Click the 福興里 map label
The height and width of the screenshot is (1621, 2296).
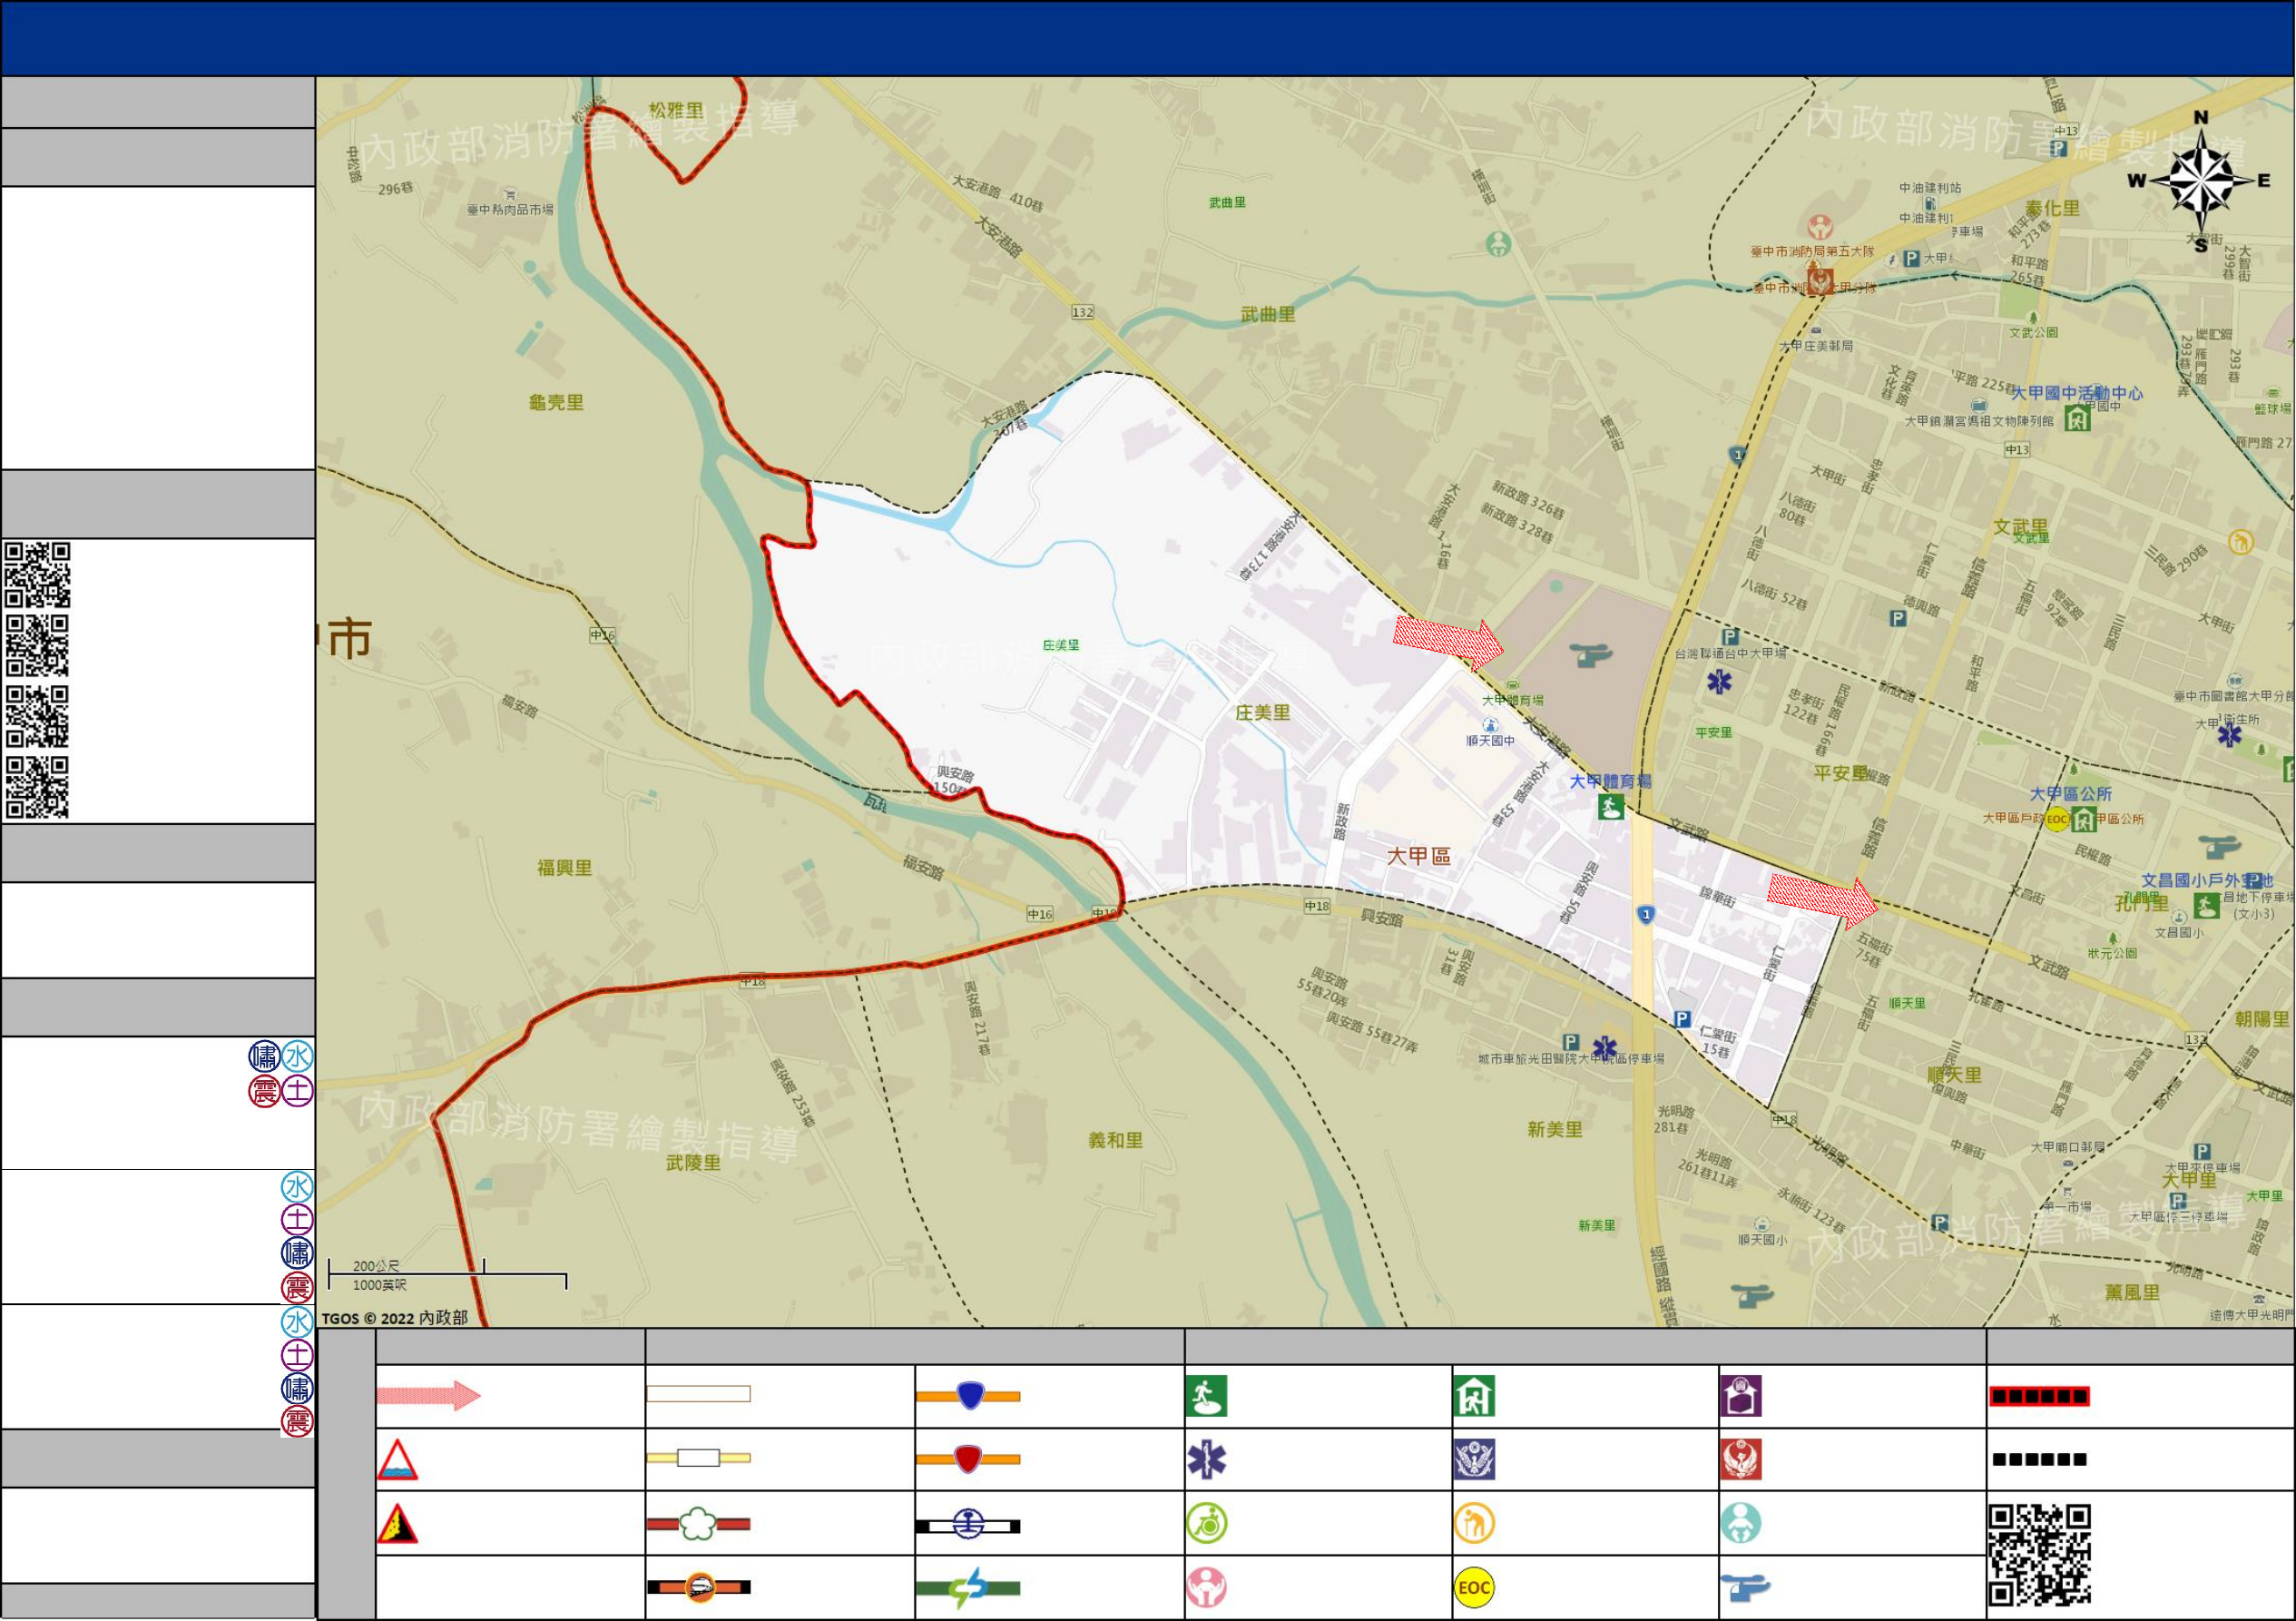[564, 867]
